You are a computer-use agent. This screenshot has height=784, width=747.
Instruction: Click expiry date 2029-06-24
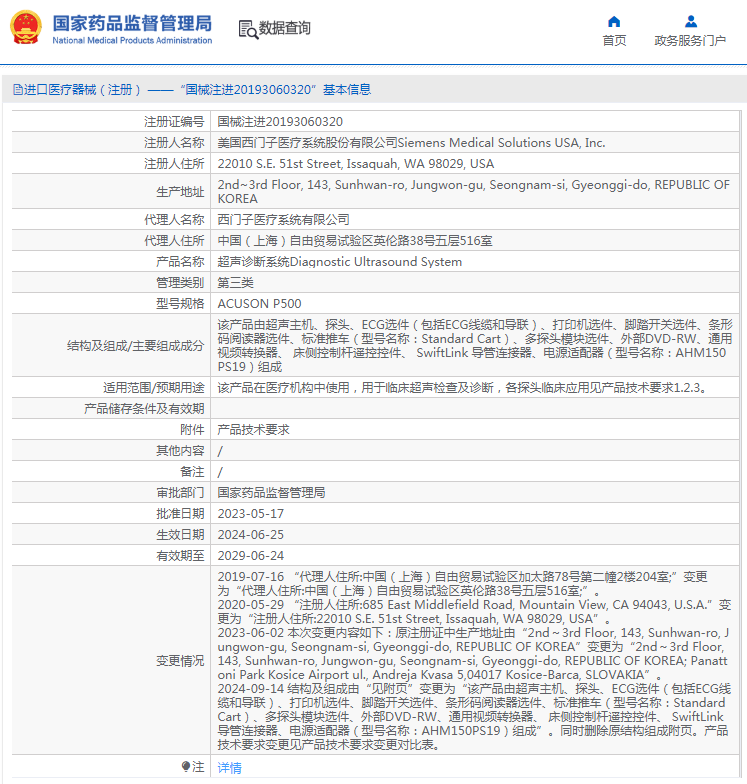[x=250, y=556]
